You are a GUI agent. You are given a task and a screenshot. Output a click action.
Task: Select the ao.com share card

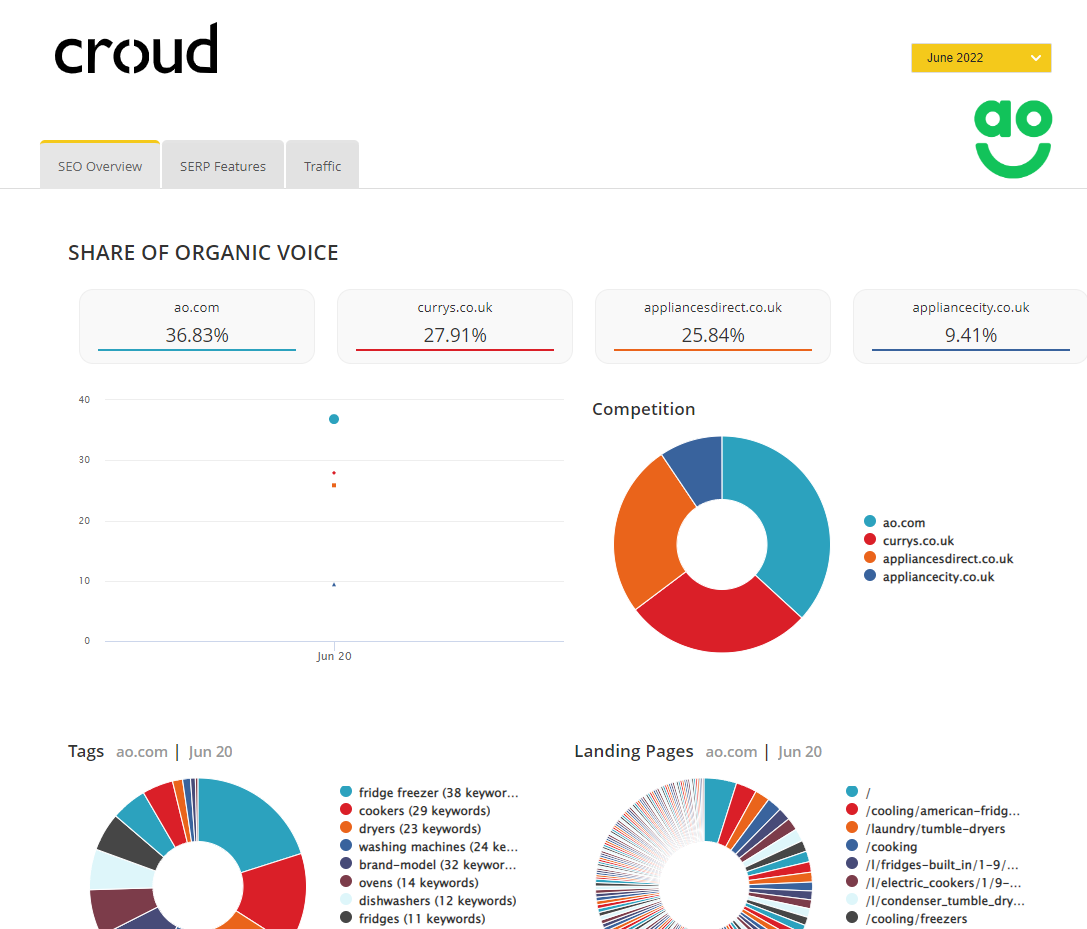click(197, 326)
